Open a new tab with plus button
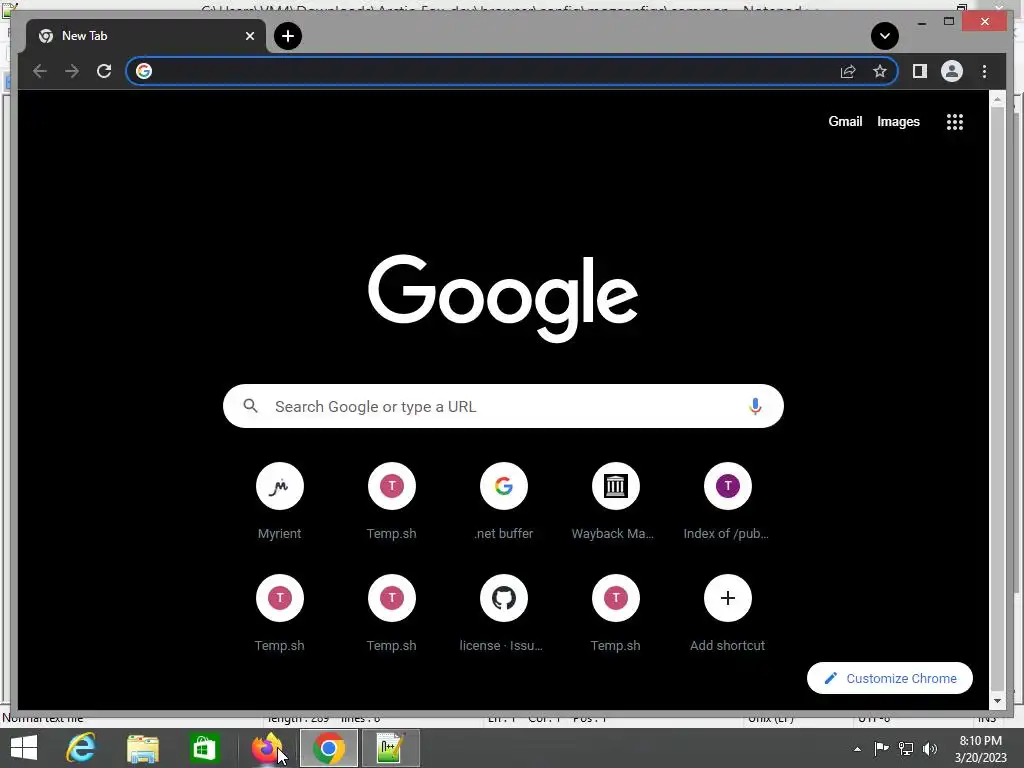The width and height of the screenshot is (1024, 768). pyautogui.click(x=288, y=36)
